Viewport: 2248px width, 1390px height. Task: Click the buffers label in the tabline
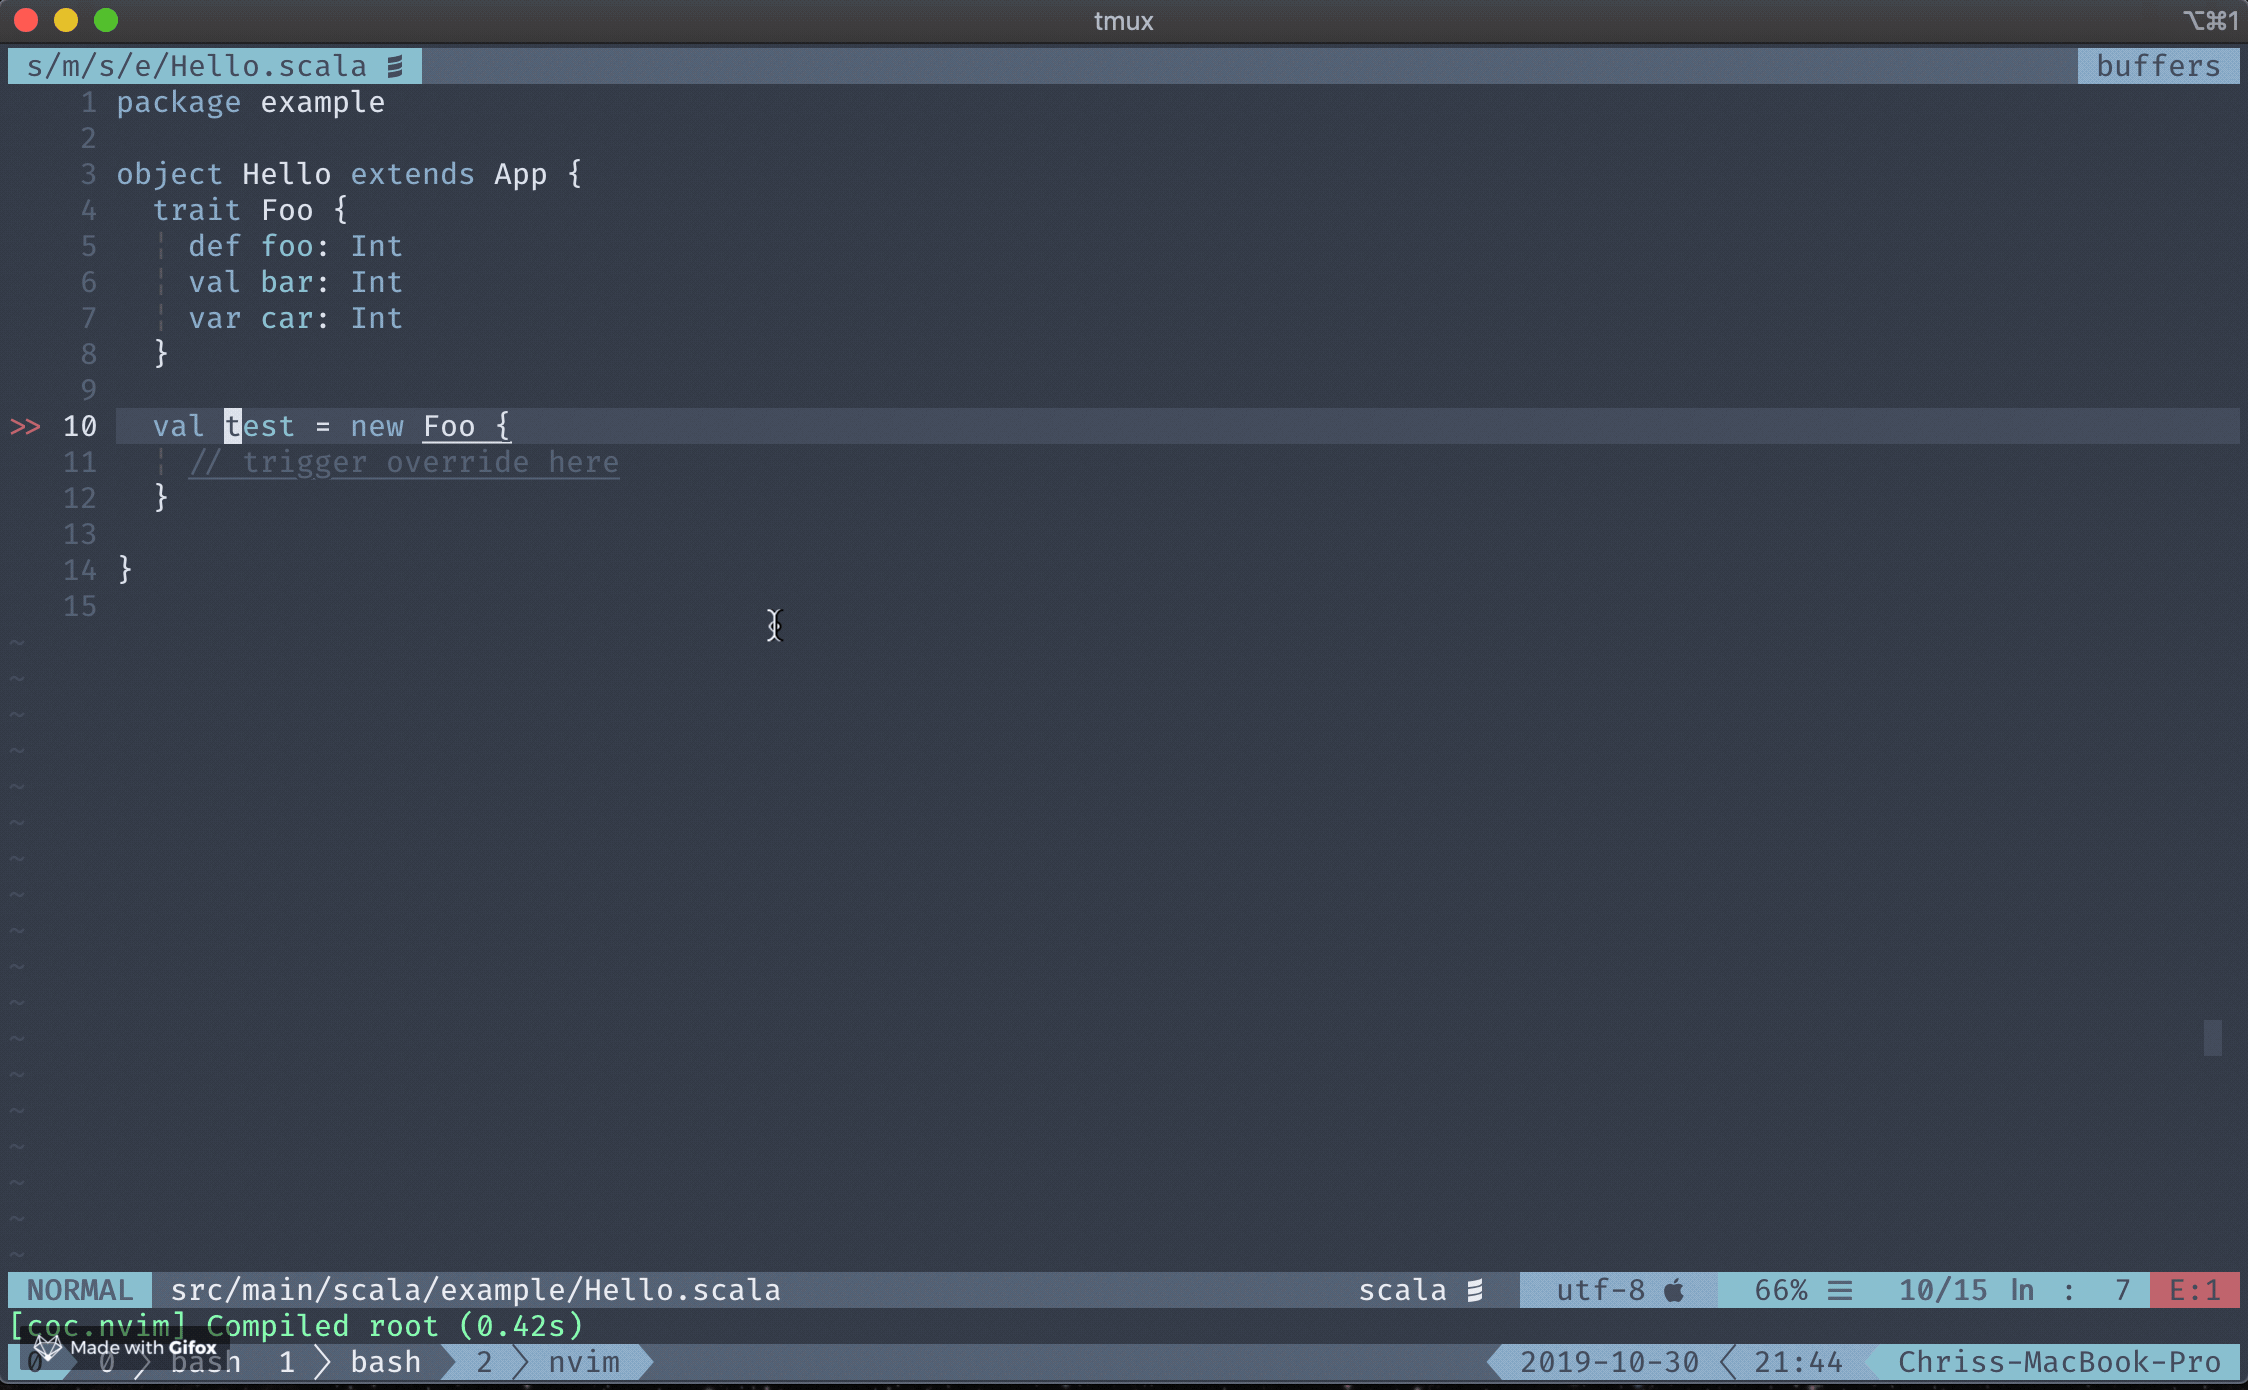pos(2158,66)
